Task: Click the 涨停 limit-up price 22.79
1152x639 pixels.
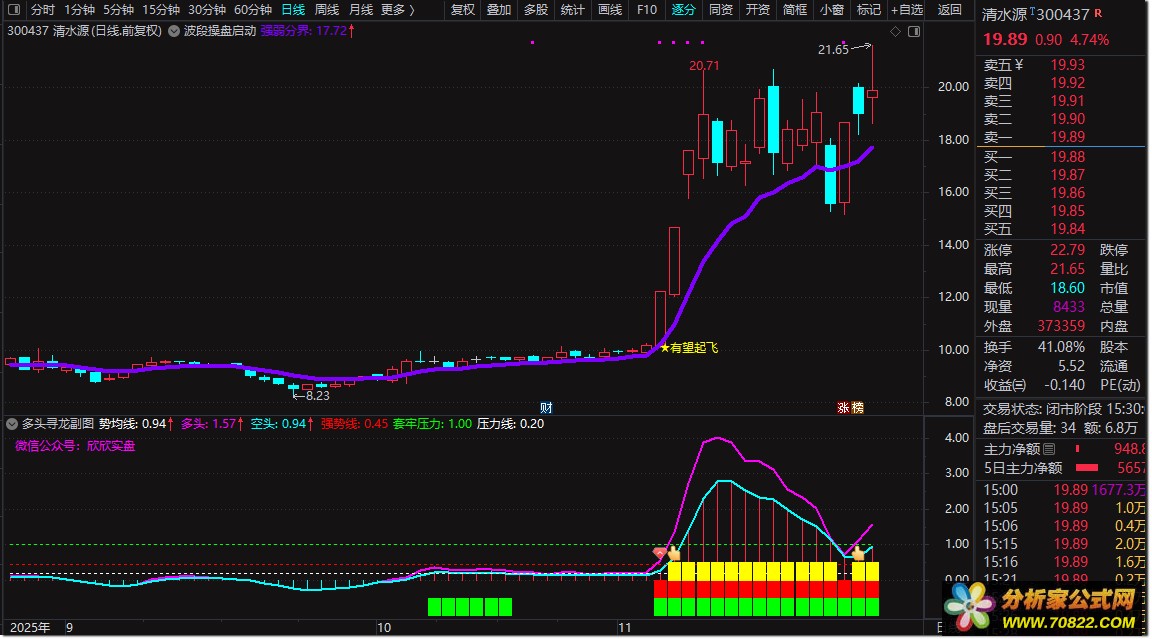Action: click(x=1067, y=250)
